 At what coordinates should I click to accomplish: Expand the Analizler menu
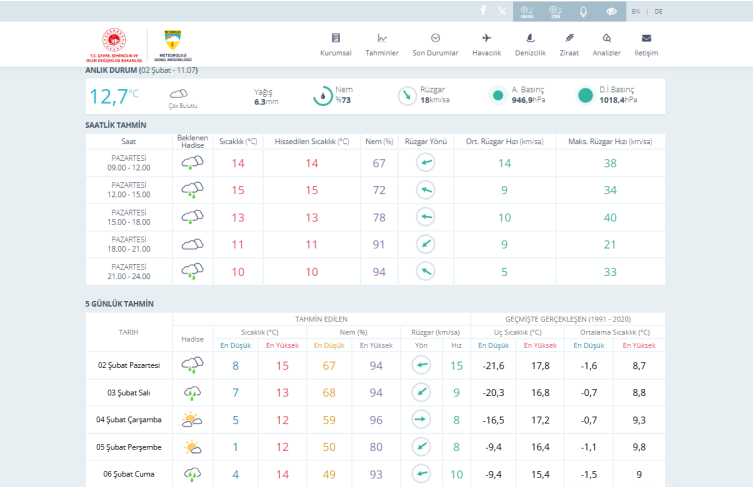[x=606, y=44]
